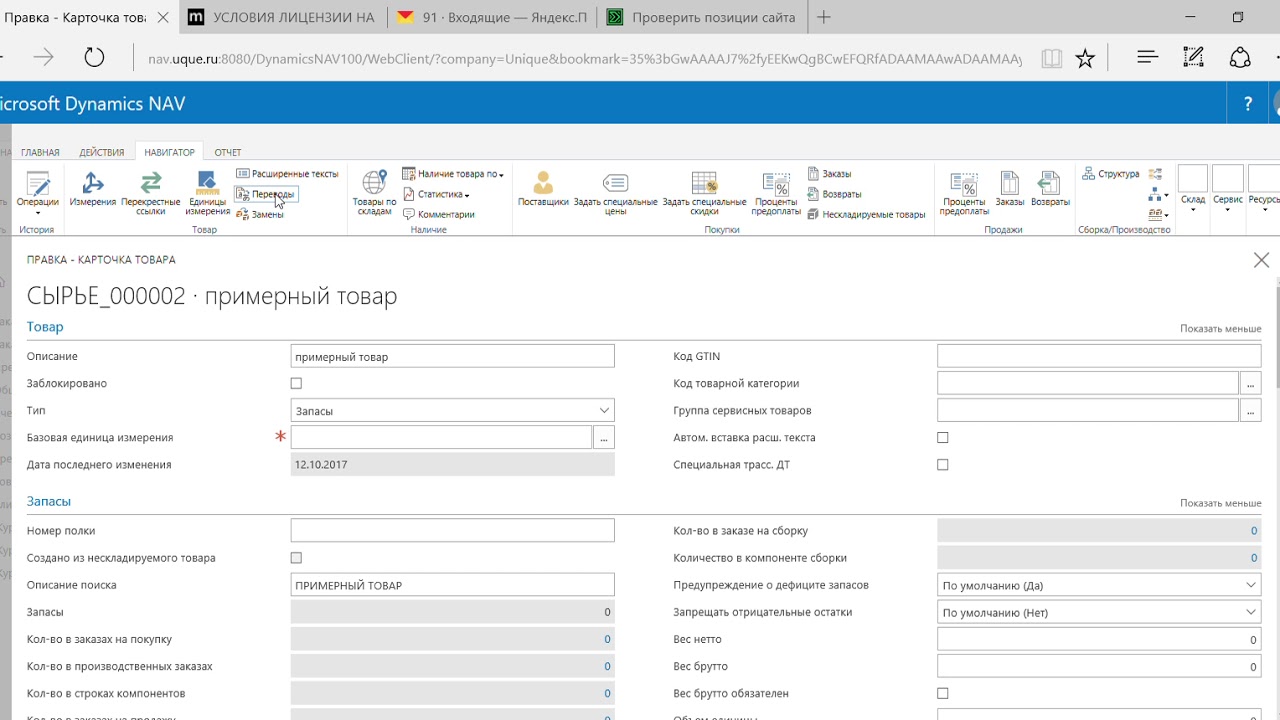Click Показать меньше in Товар section
The height and width of the screenshot is (720, 1280).
point(1220,329)
